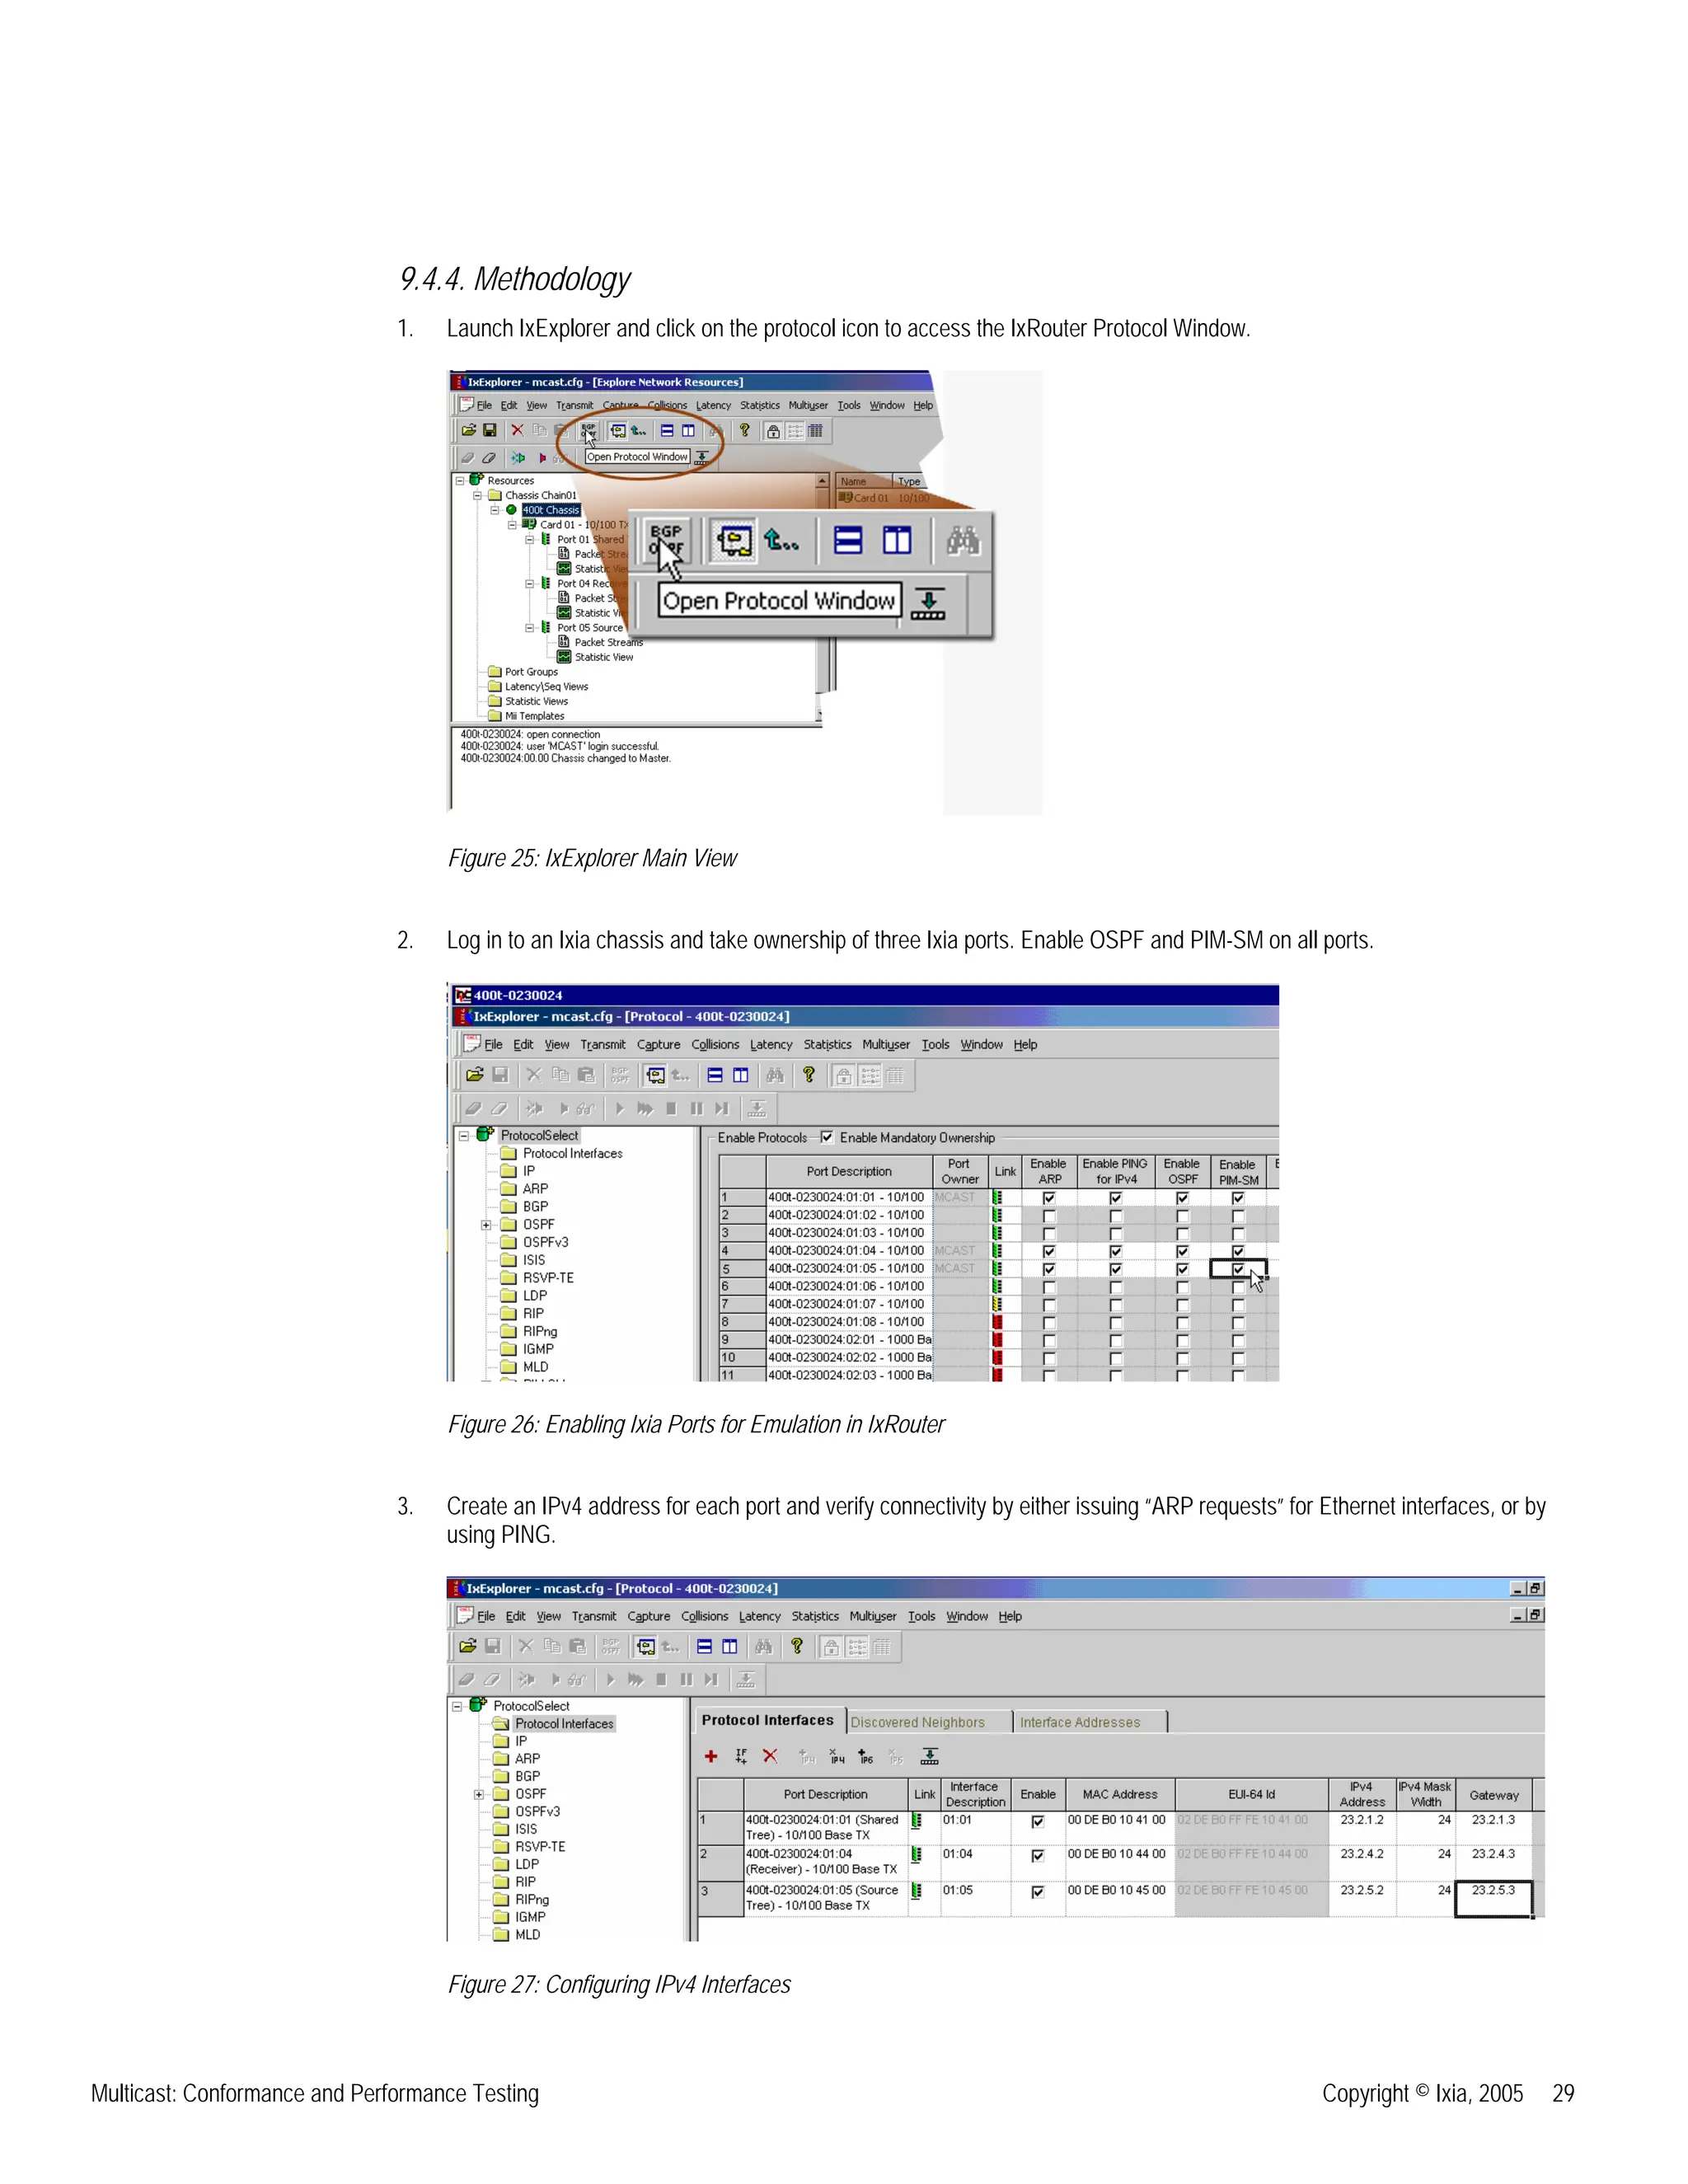The height and width of the screenshot is (2184, 1688).
Task: Open Tools menu in Figure 26 window
Action: [x=935, y=1045]
